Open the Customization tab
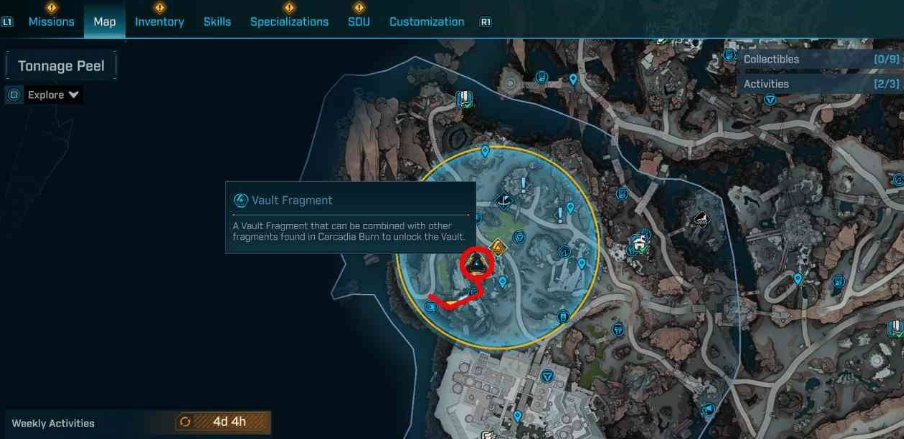Screen dimensions: 904x439 pos(427,22)
